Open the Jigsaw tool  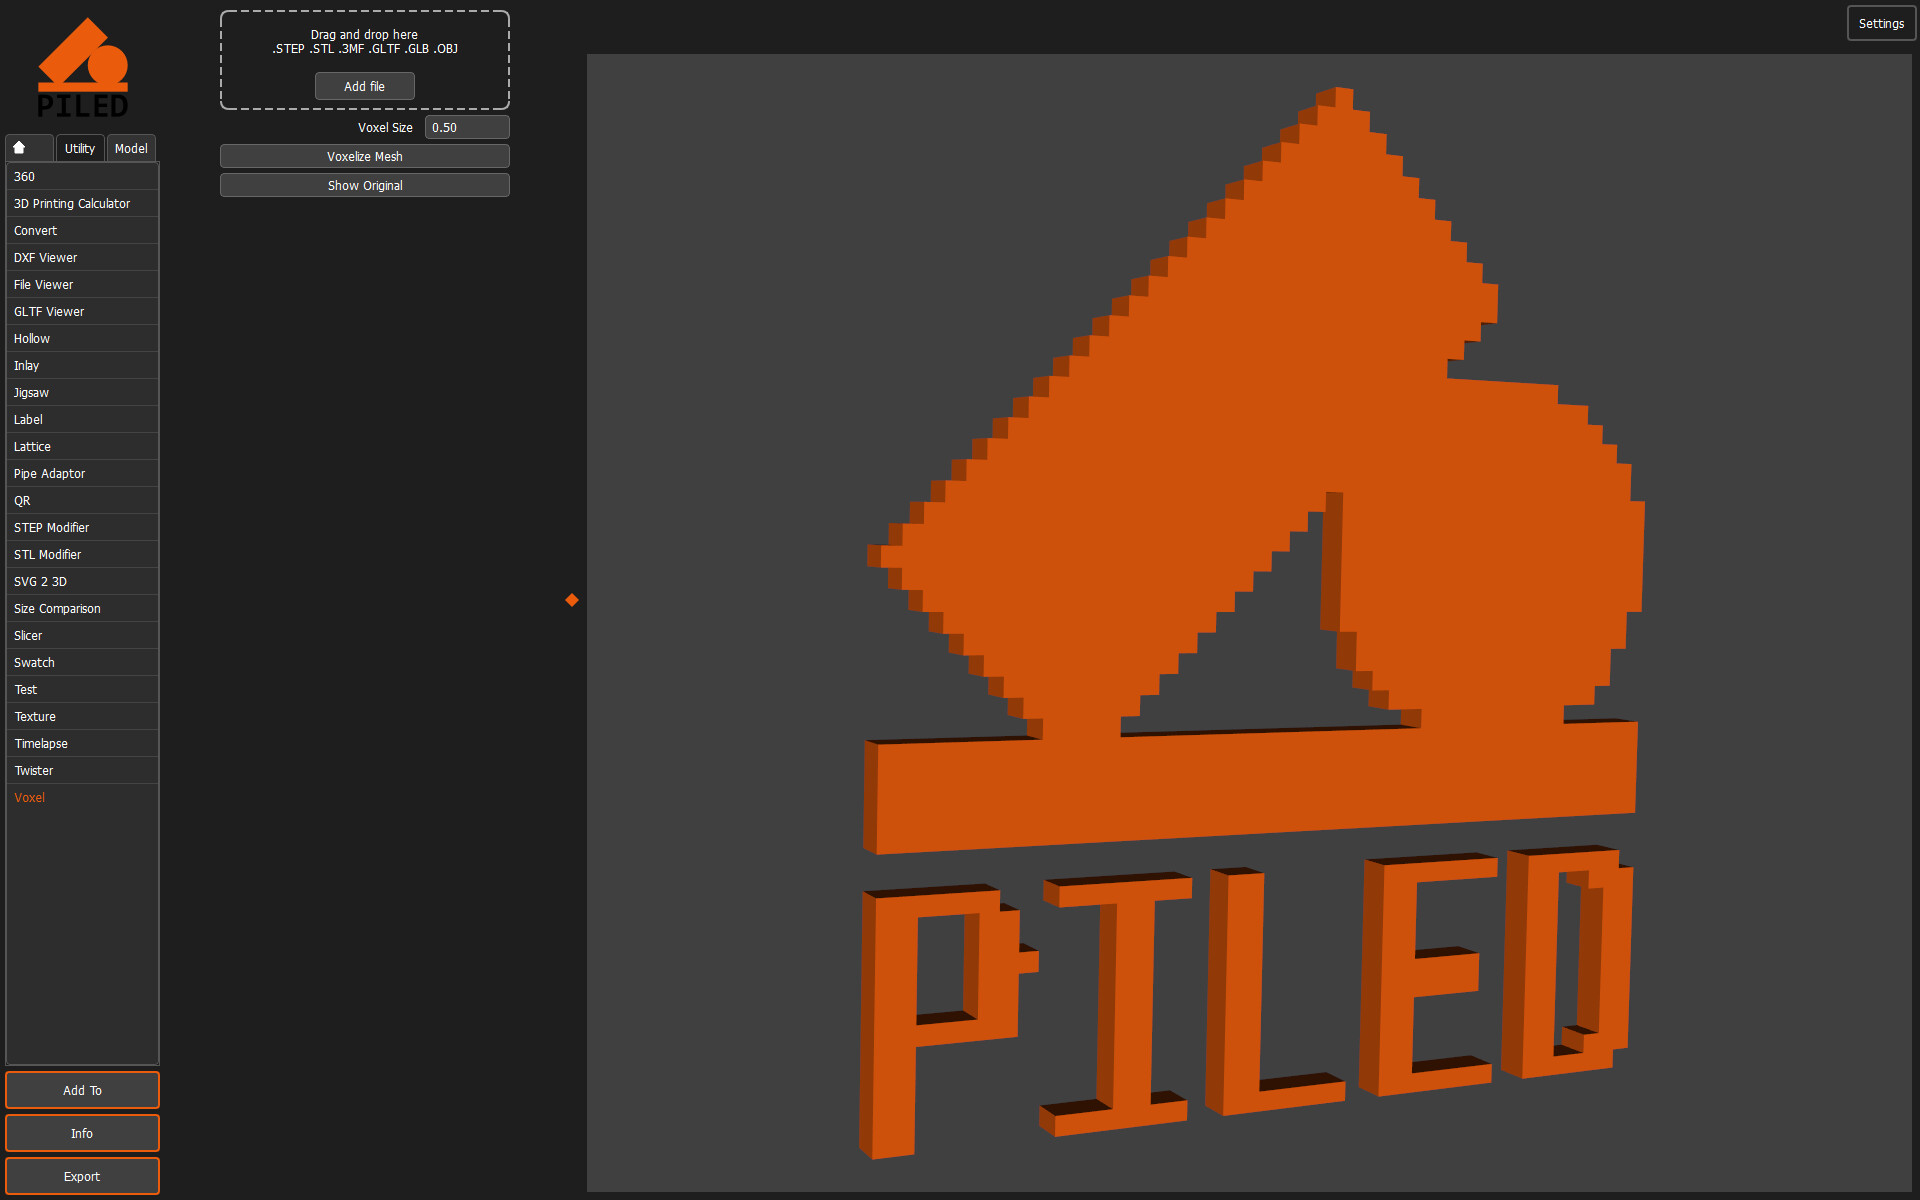click(82, 393)
